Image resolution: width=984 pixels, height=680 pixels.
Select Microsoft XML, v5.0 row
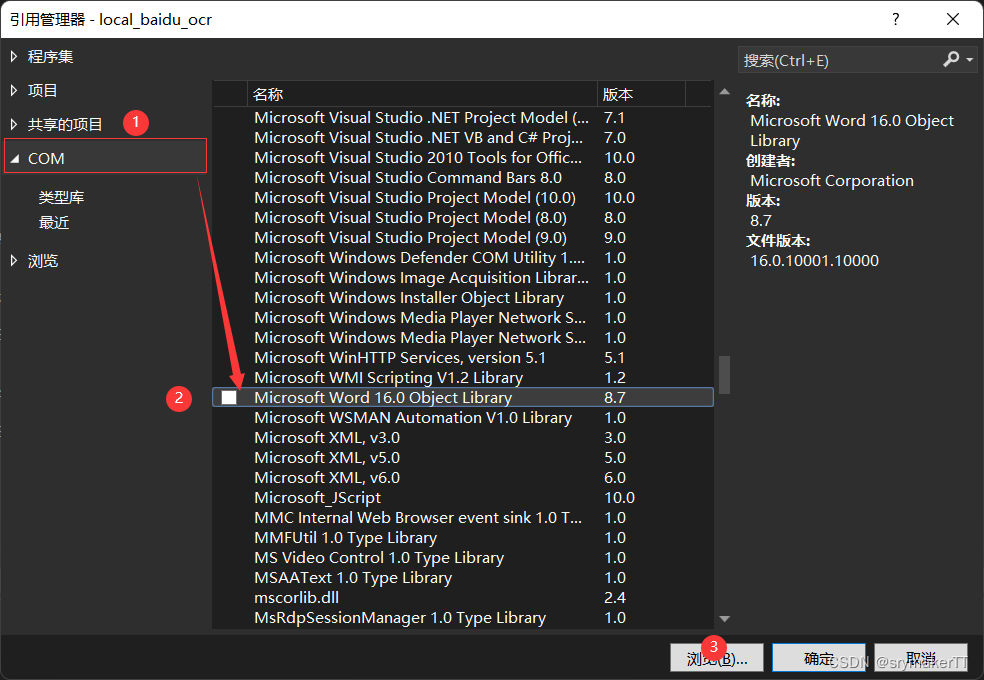pyautogui.click(x=463, y=458)
